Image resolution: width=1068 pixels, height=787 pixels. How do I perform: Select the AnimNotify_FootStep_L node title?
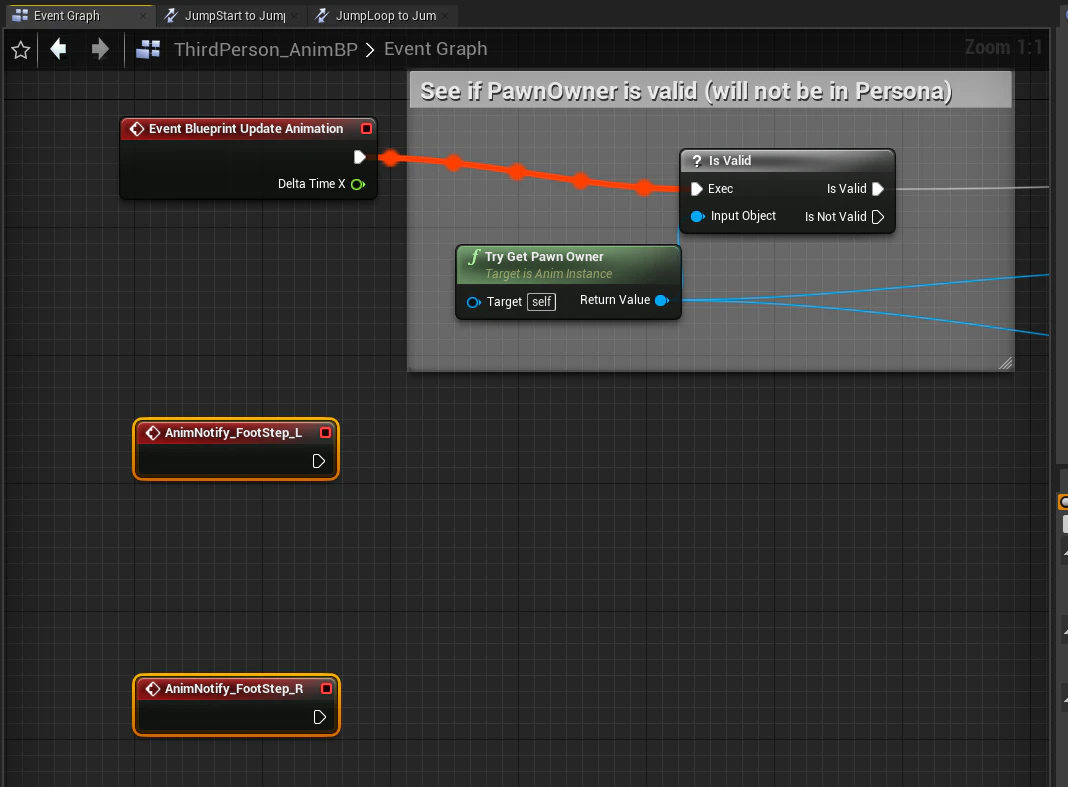[234, 433]
